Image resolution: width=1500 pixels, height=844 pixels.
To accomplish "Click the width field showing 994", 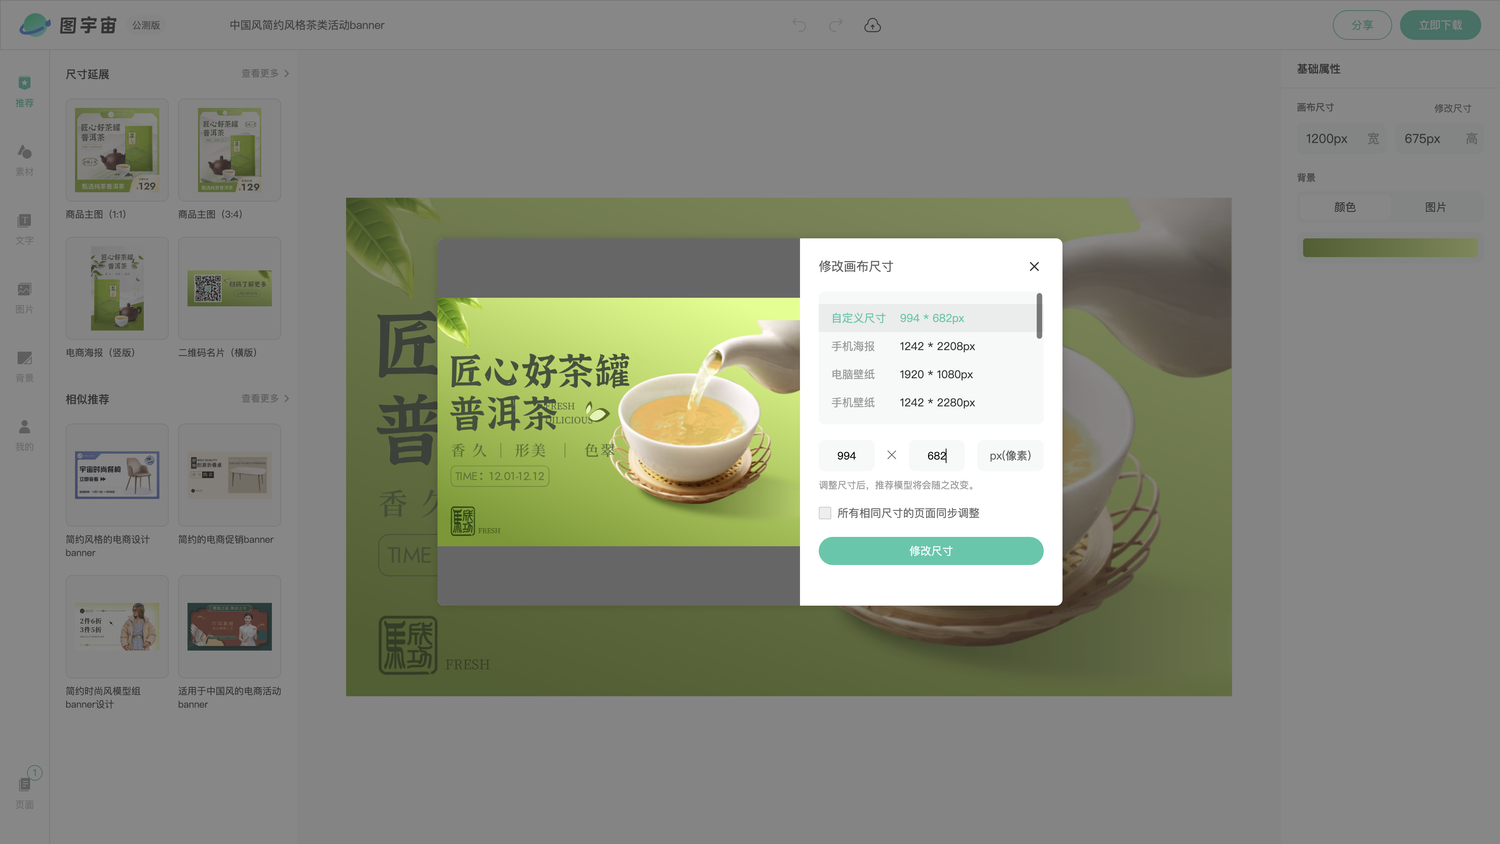I will (x=847, y=455).
